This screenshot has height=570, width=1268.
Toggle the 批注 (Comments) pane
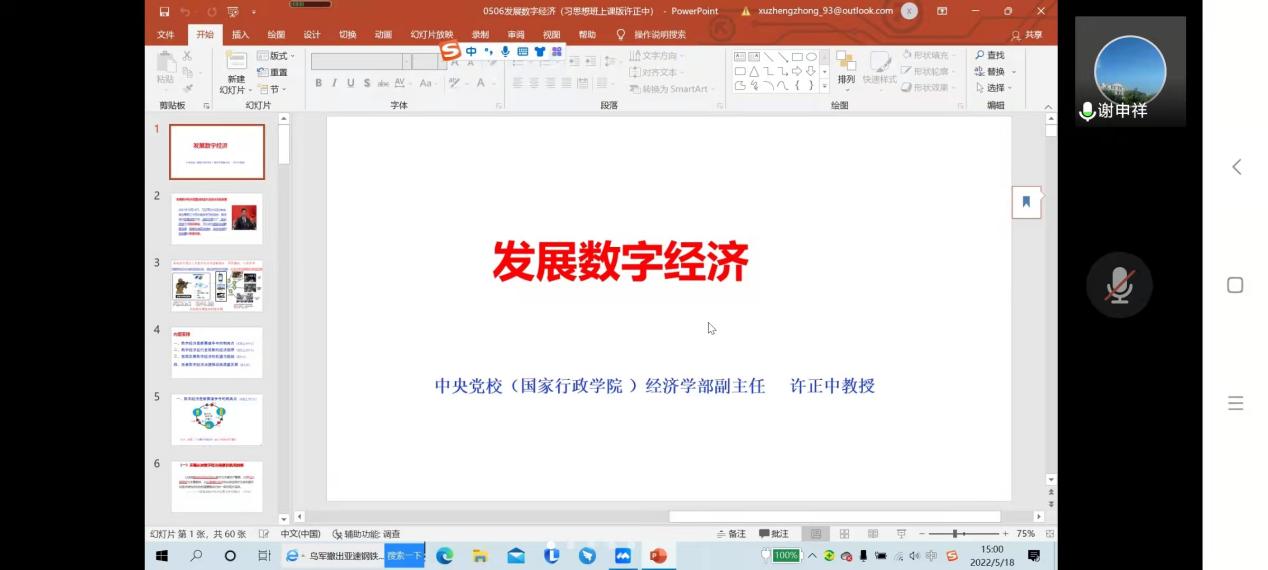[x=774, y=534]
